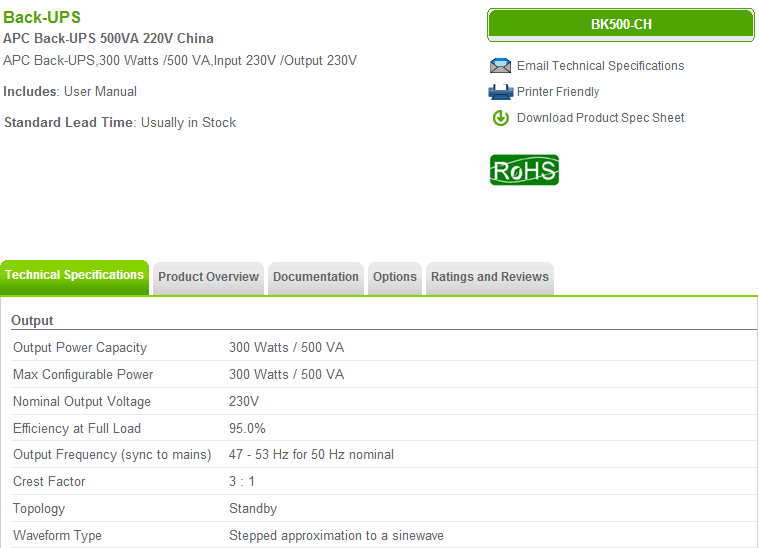This screenshot has height=548, width=759.
Task: Select the Output Power Capacity label
Action: (x=80, y=348)
